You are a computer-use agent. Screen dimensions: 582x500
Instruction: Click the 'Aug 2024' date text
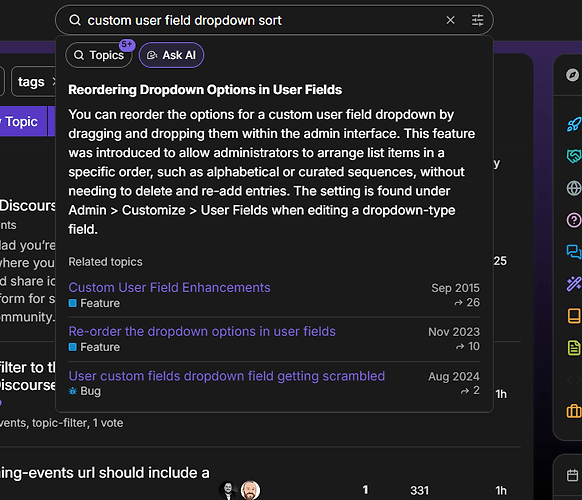pos(454,376)
